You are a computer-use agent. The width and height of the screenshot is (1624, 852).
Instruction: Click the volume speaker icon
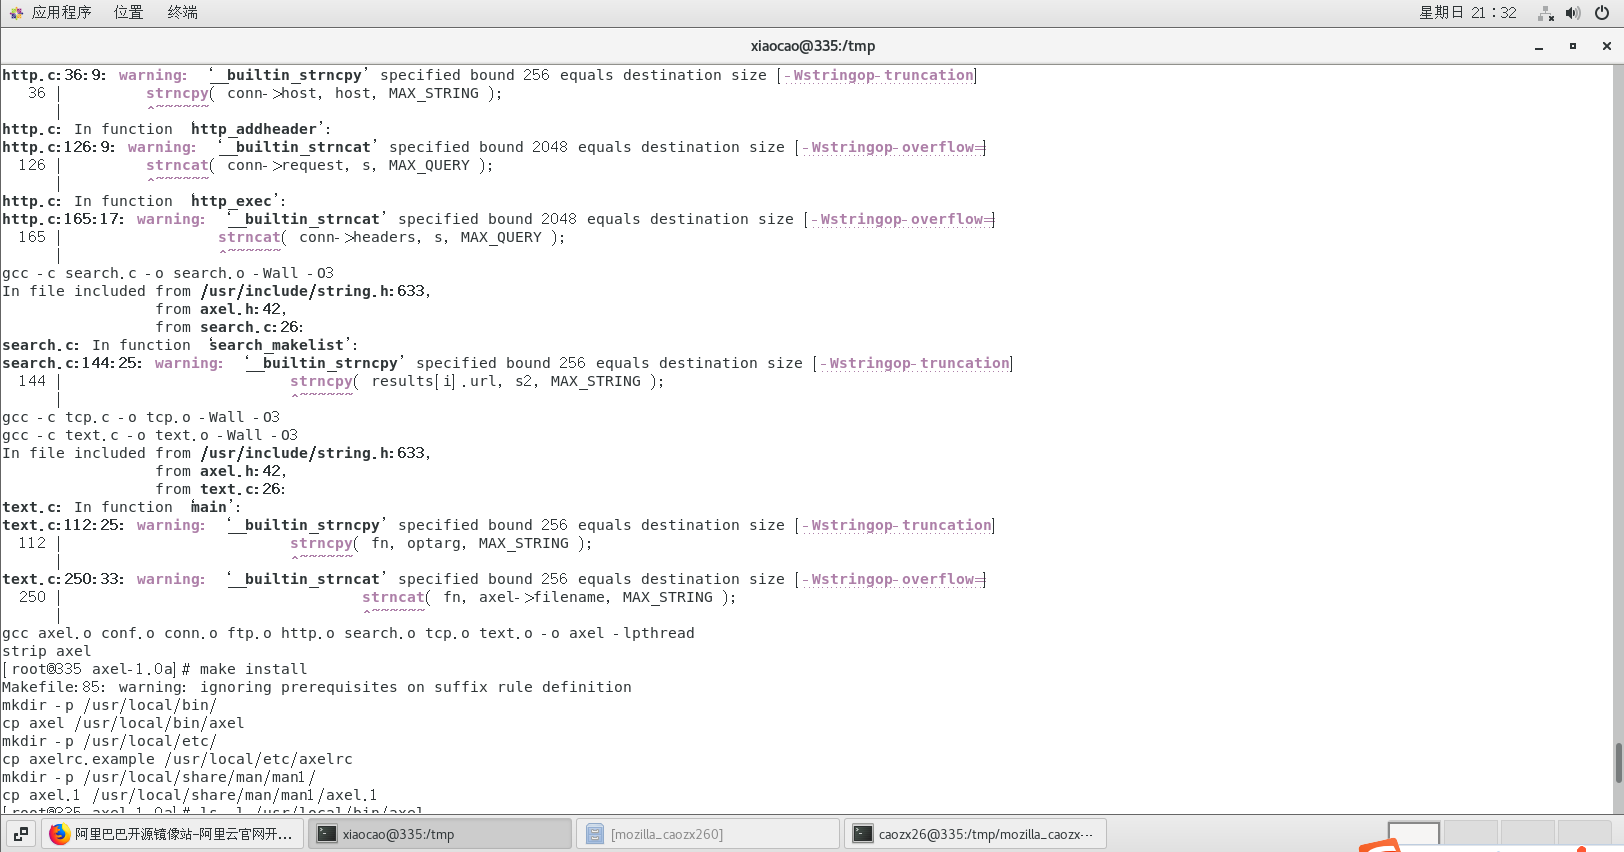(x=1573, y=13)
